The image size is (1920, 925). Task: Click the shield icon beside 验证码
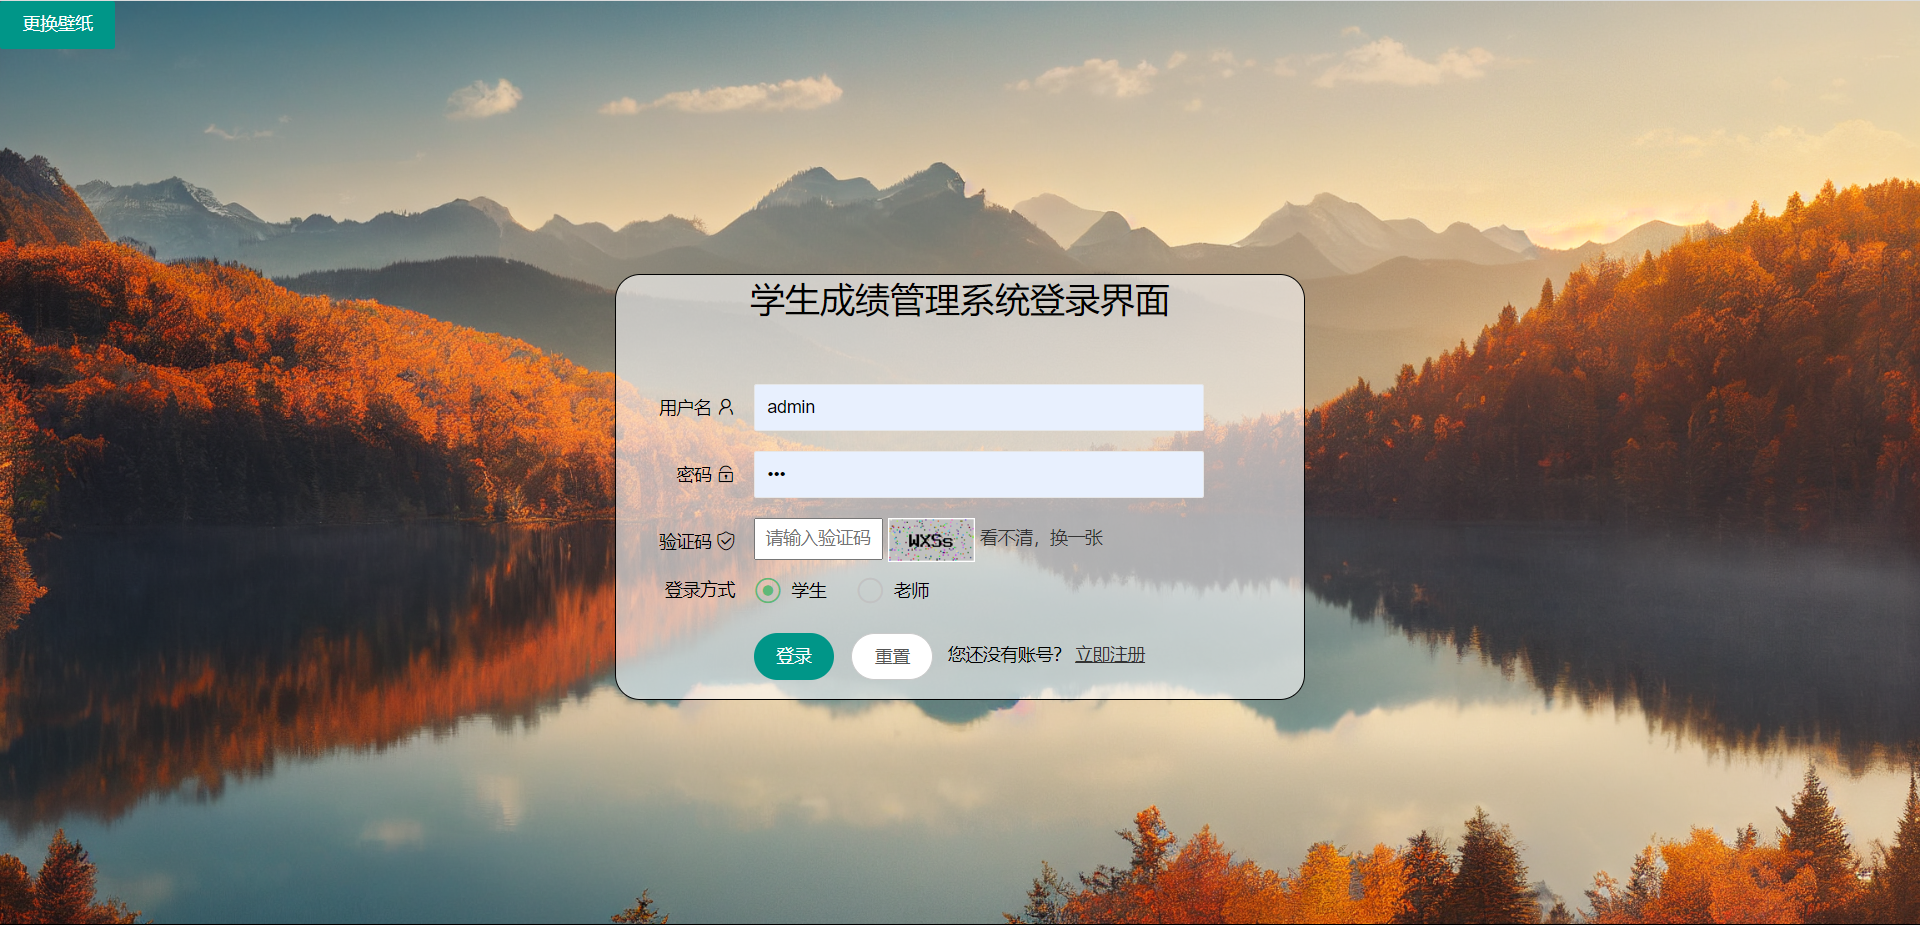726,541
